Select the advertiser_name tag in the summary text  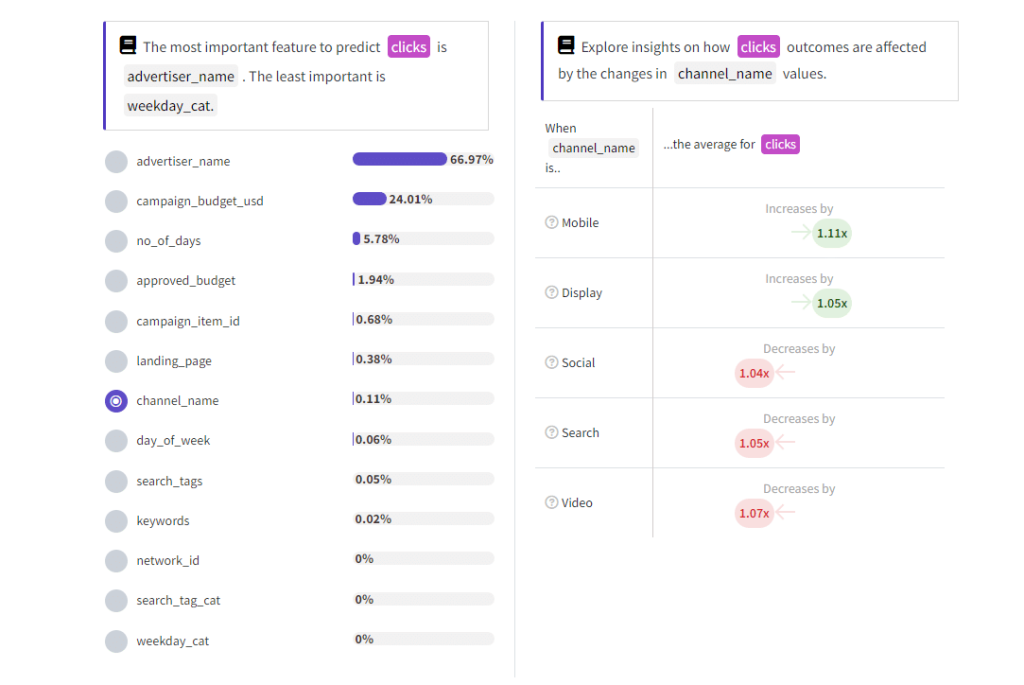180,76
